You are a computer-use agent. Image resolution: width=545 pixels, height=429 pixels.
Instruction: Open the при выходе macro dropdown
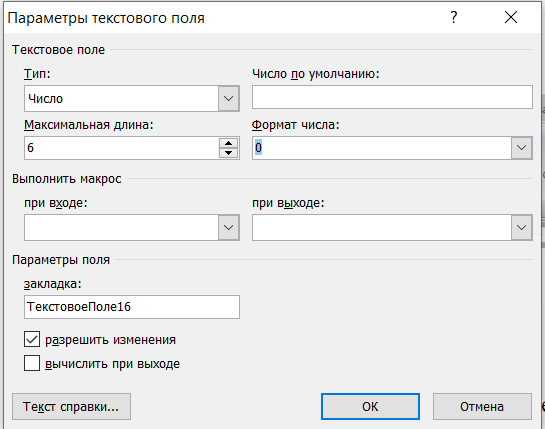[x=521, y=227]
